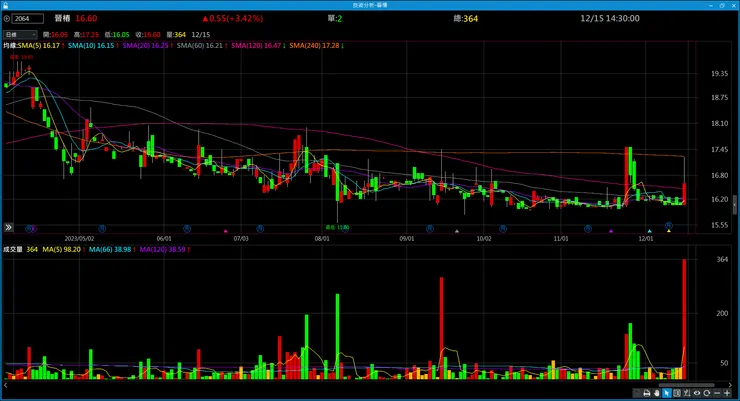Screen dimensions: 740x401
Task: Click the price change 0.55(+3.42%) text
Action: coord(233,18)
